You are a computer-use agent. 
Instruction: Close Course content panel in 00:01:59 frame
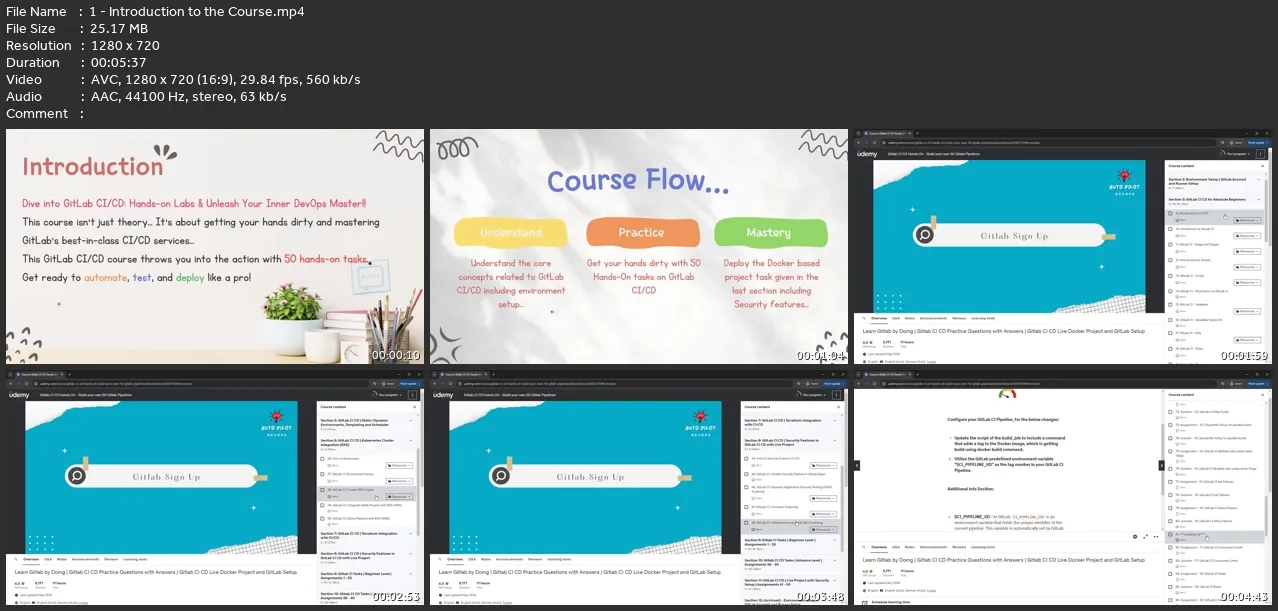[1262, 166]
